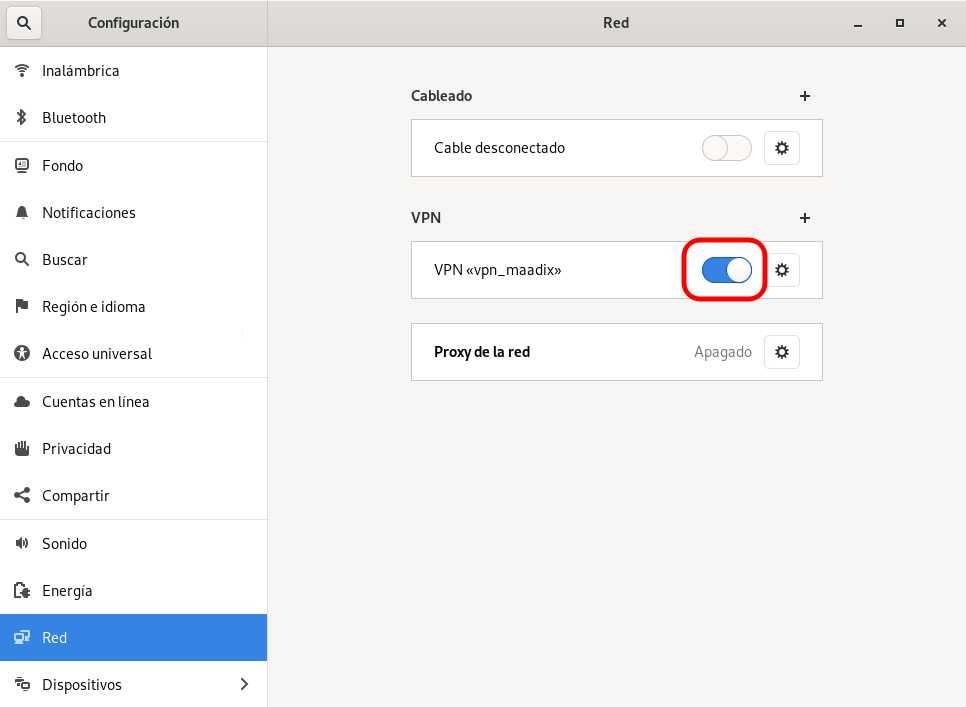The width and height of the screenshot is (966, 707).
Task: Open gear settings for VPN vpn_maadix
Action: pyautogui.click(x=782, y=270)
